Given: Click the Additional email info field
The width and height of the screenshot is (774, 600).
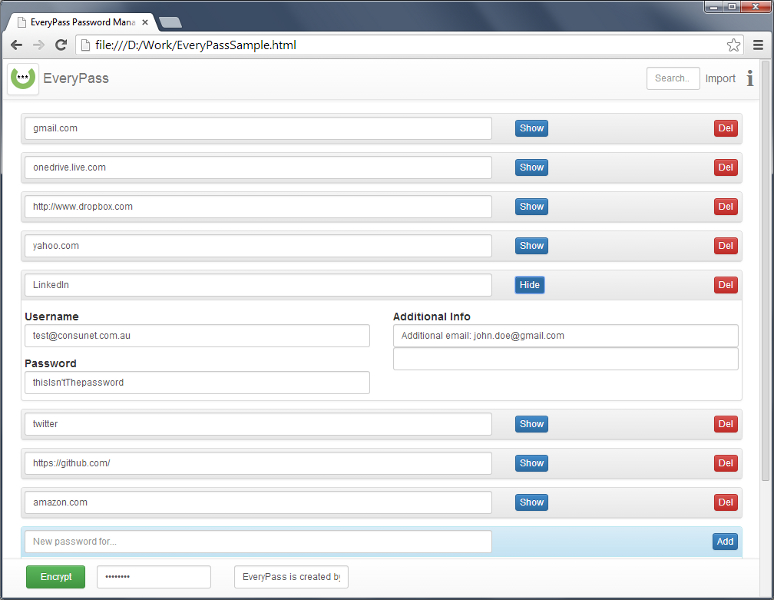Looking at the screenshot, I should click(x=566, y=336).
